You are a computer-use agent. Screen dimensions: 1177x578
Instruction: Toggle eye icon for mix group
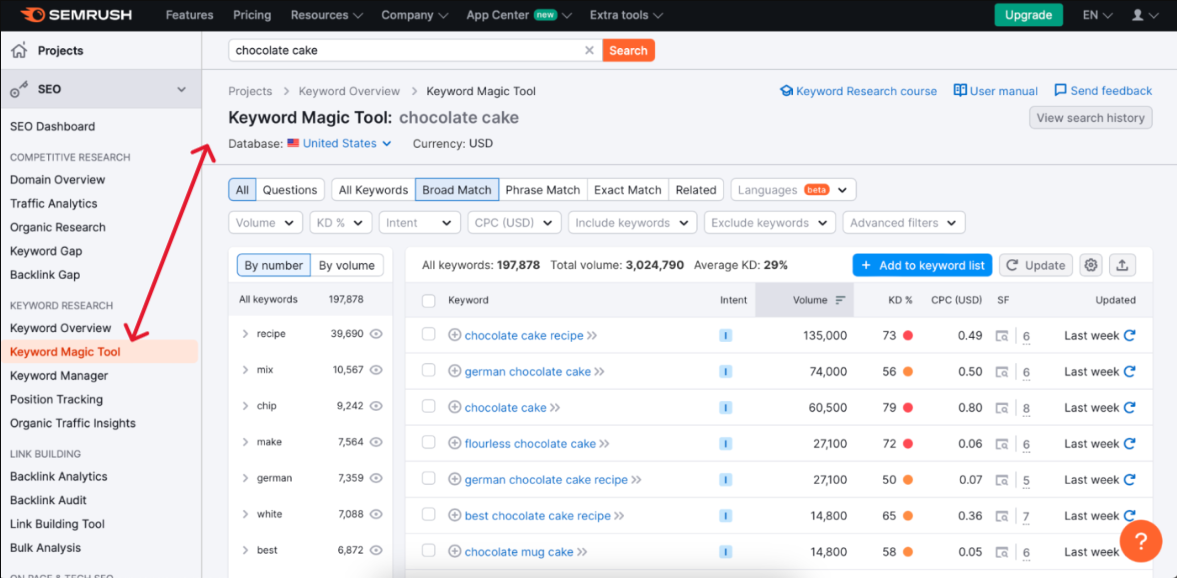click(376, 370)
